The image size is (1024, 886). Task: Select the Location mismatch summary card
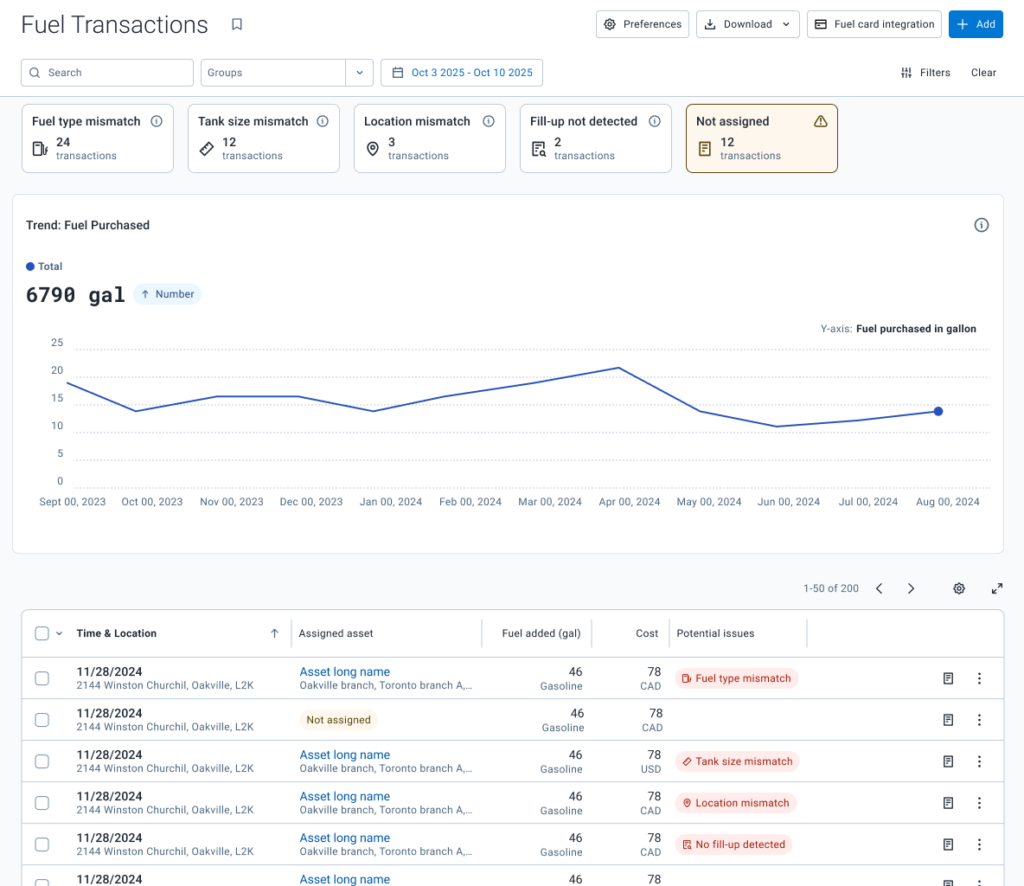click(x=430, y=138)
